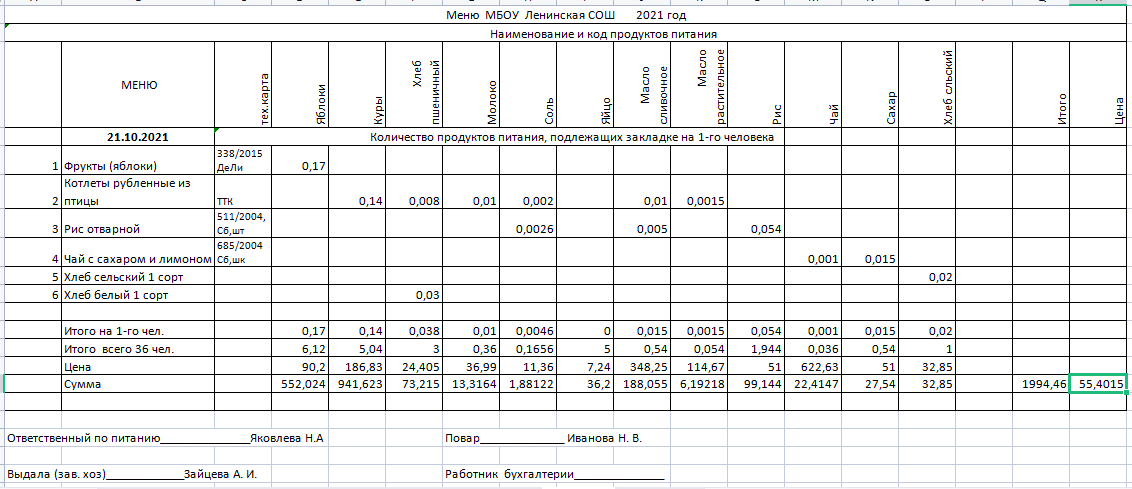The width and height of the screenshot is (1132, 489).
Task: Click the 'Сумма' row label cell
Action: 138,384
